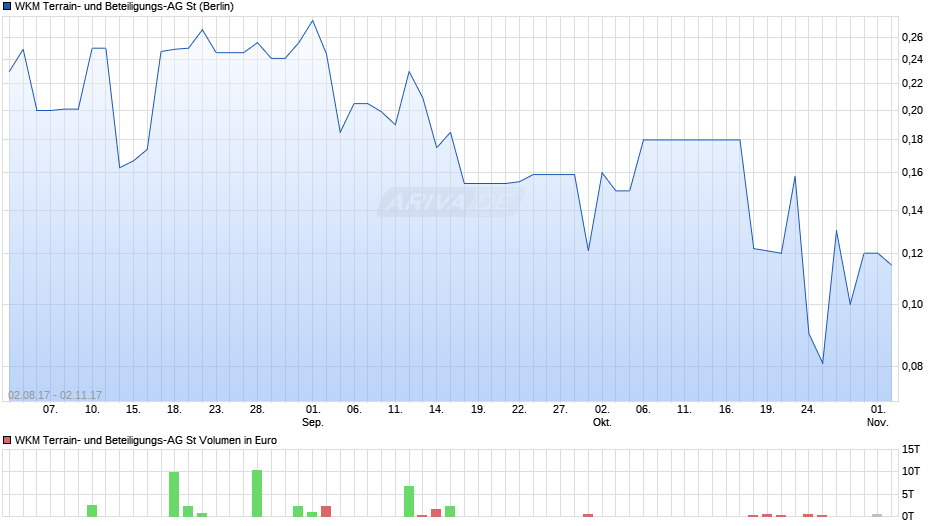This screenshot has width=940, height=526.
Task: Click the 0,12 price axis label
Action: [912, 254]
